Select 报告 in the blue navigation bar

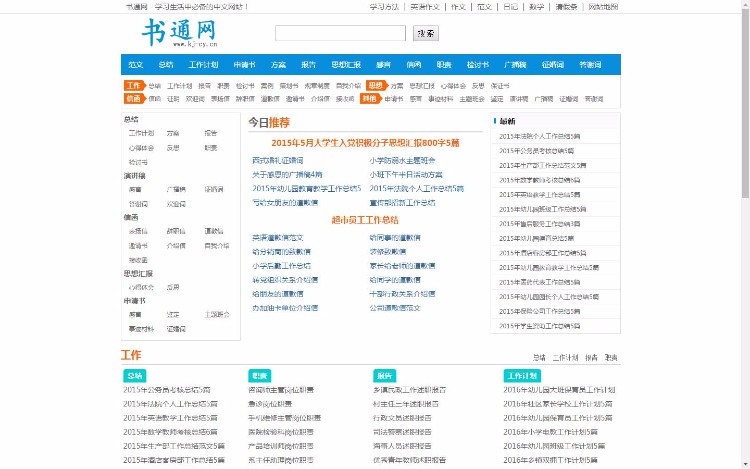pos(308,65)
